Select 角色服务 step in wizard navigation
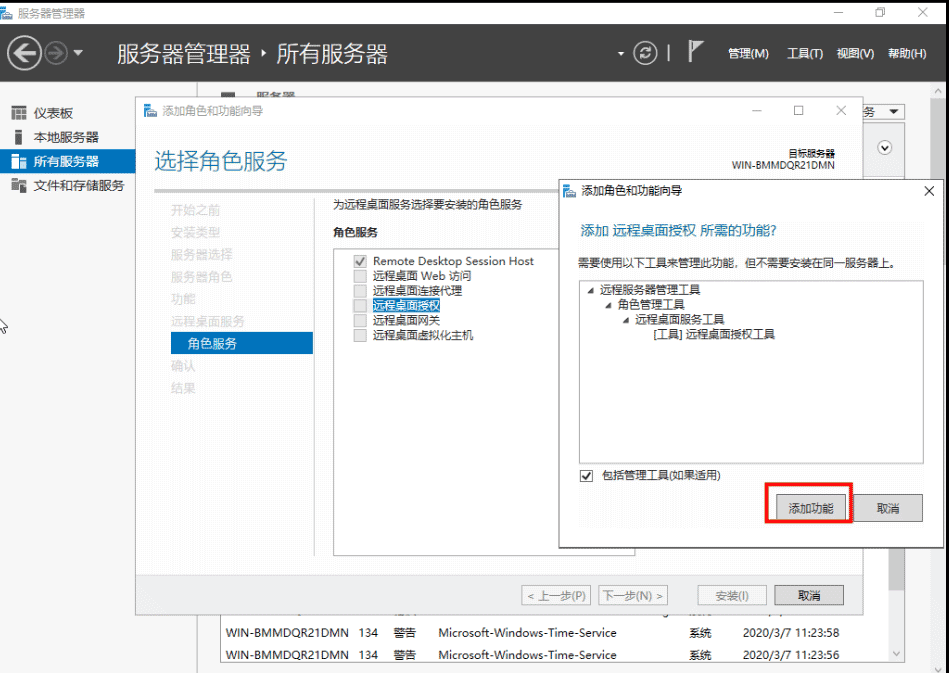The width and height of the screenshot is (949, 673). pyautogui.click(x=212, y=343)
